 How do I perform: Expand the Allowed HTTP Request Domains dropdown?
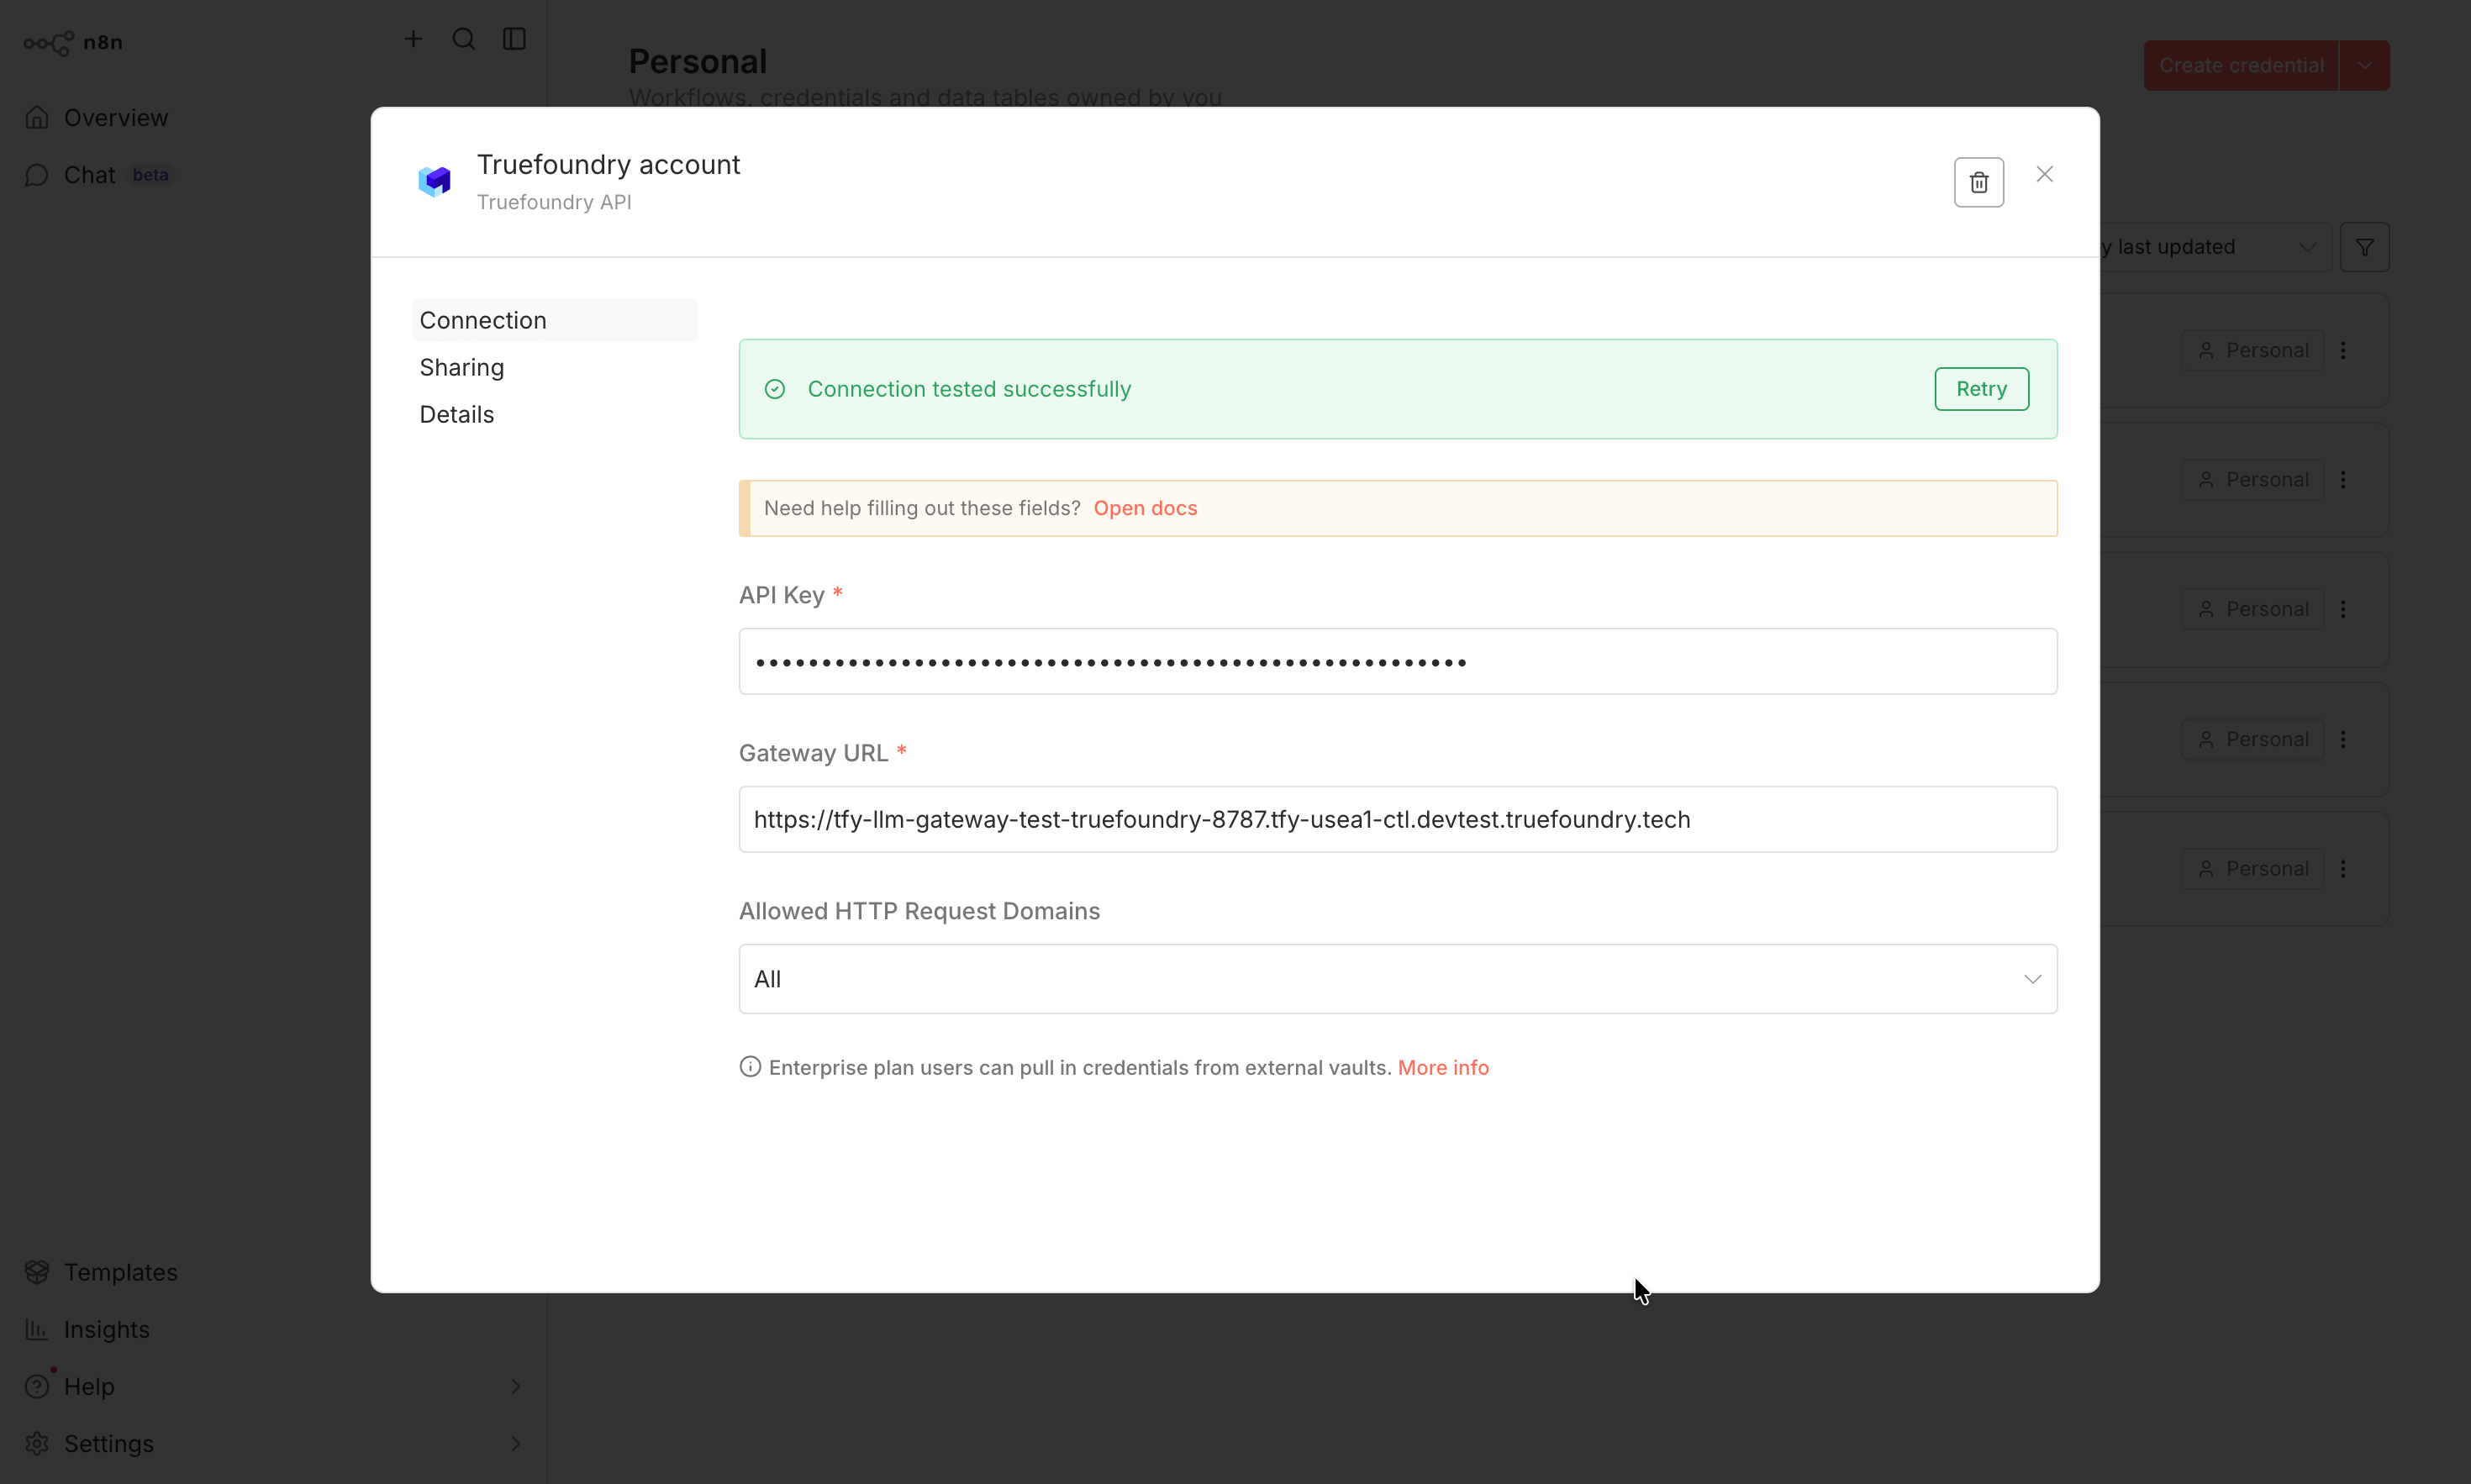coord(1396,978)
